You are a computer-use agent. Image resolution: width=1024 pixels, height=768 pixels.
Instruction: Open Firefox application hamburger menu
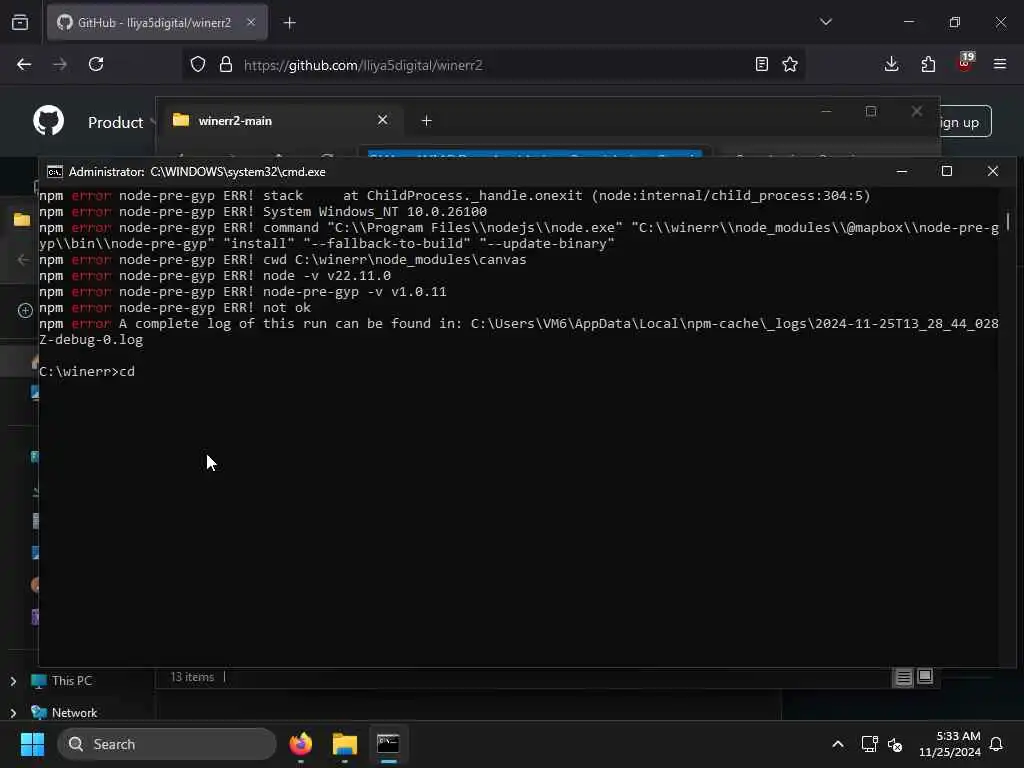tap(1000, 65)
